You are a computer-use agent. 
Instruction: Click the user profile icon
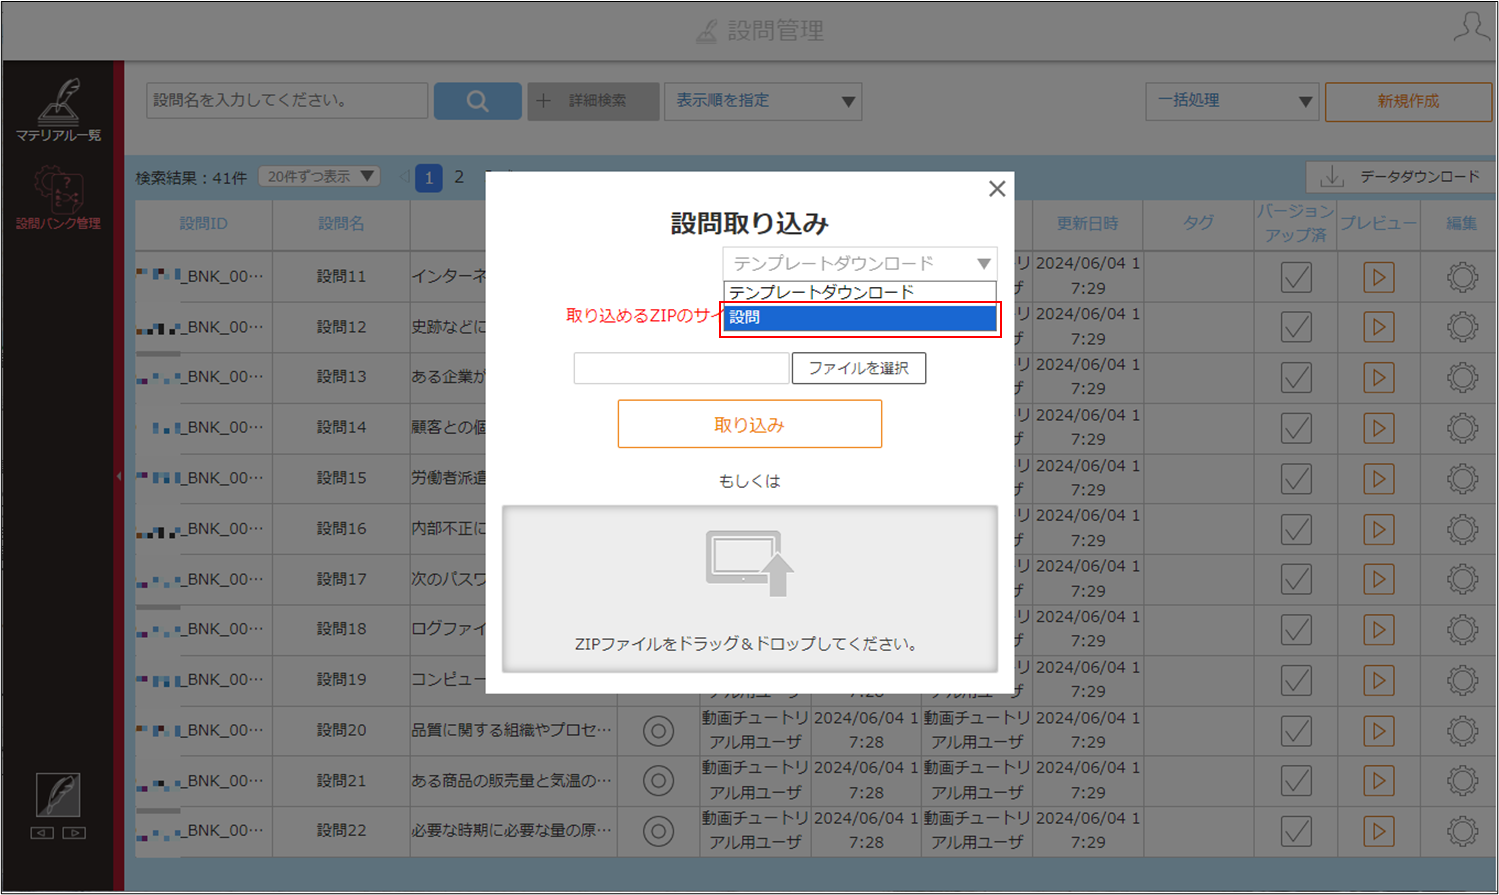[1471, 28]
